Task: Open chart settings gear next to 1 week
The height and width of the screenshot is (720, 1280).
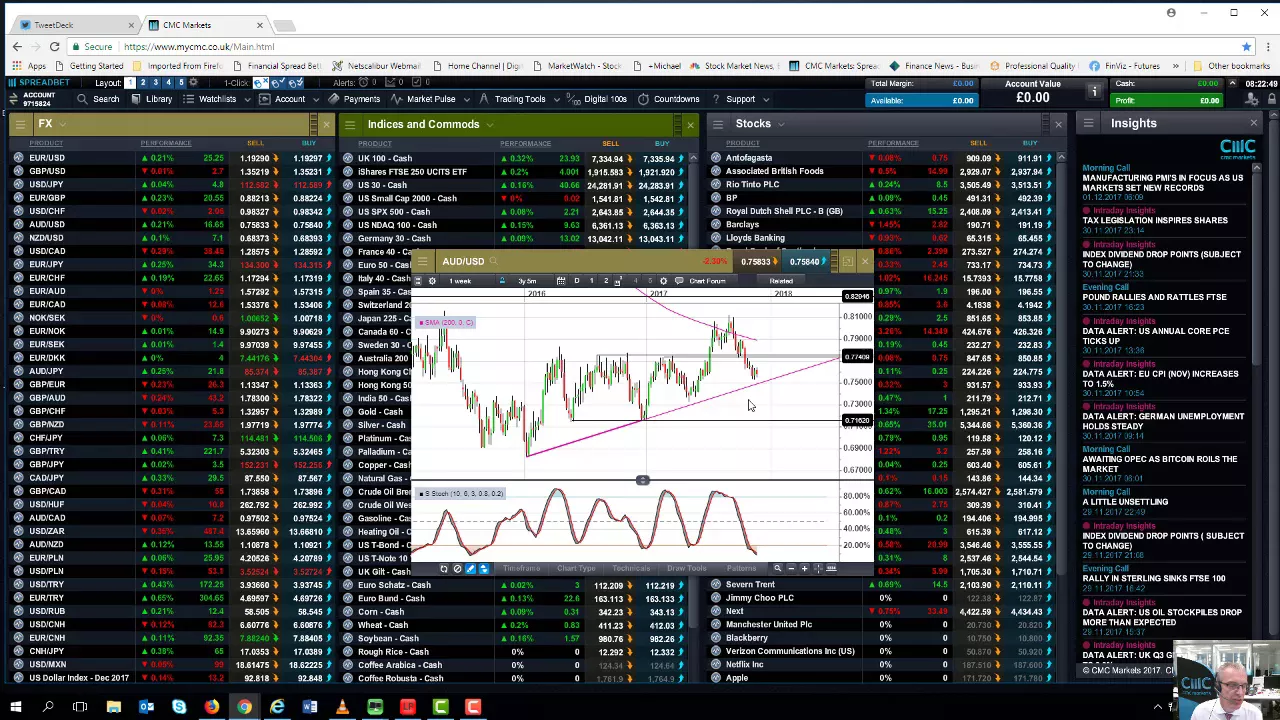Action: 432,281
